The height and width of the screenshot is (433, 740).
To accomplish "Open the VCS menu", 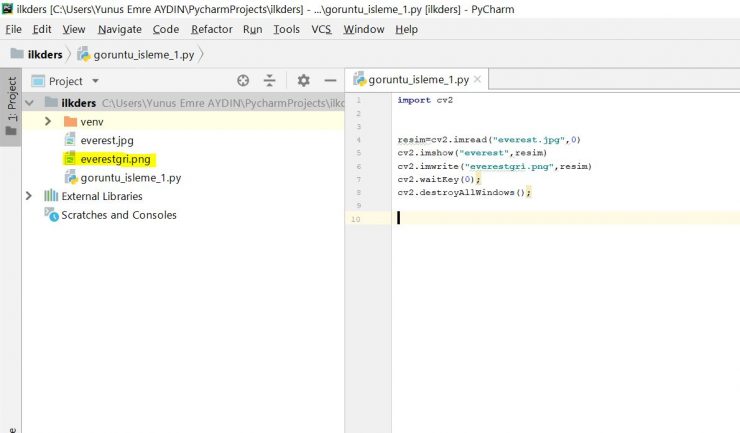I will point(321,30).
